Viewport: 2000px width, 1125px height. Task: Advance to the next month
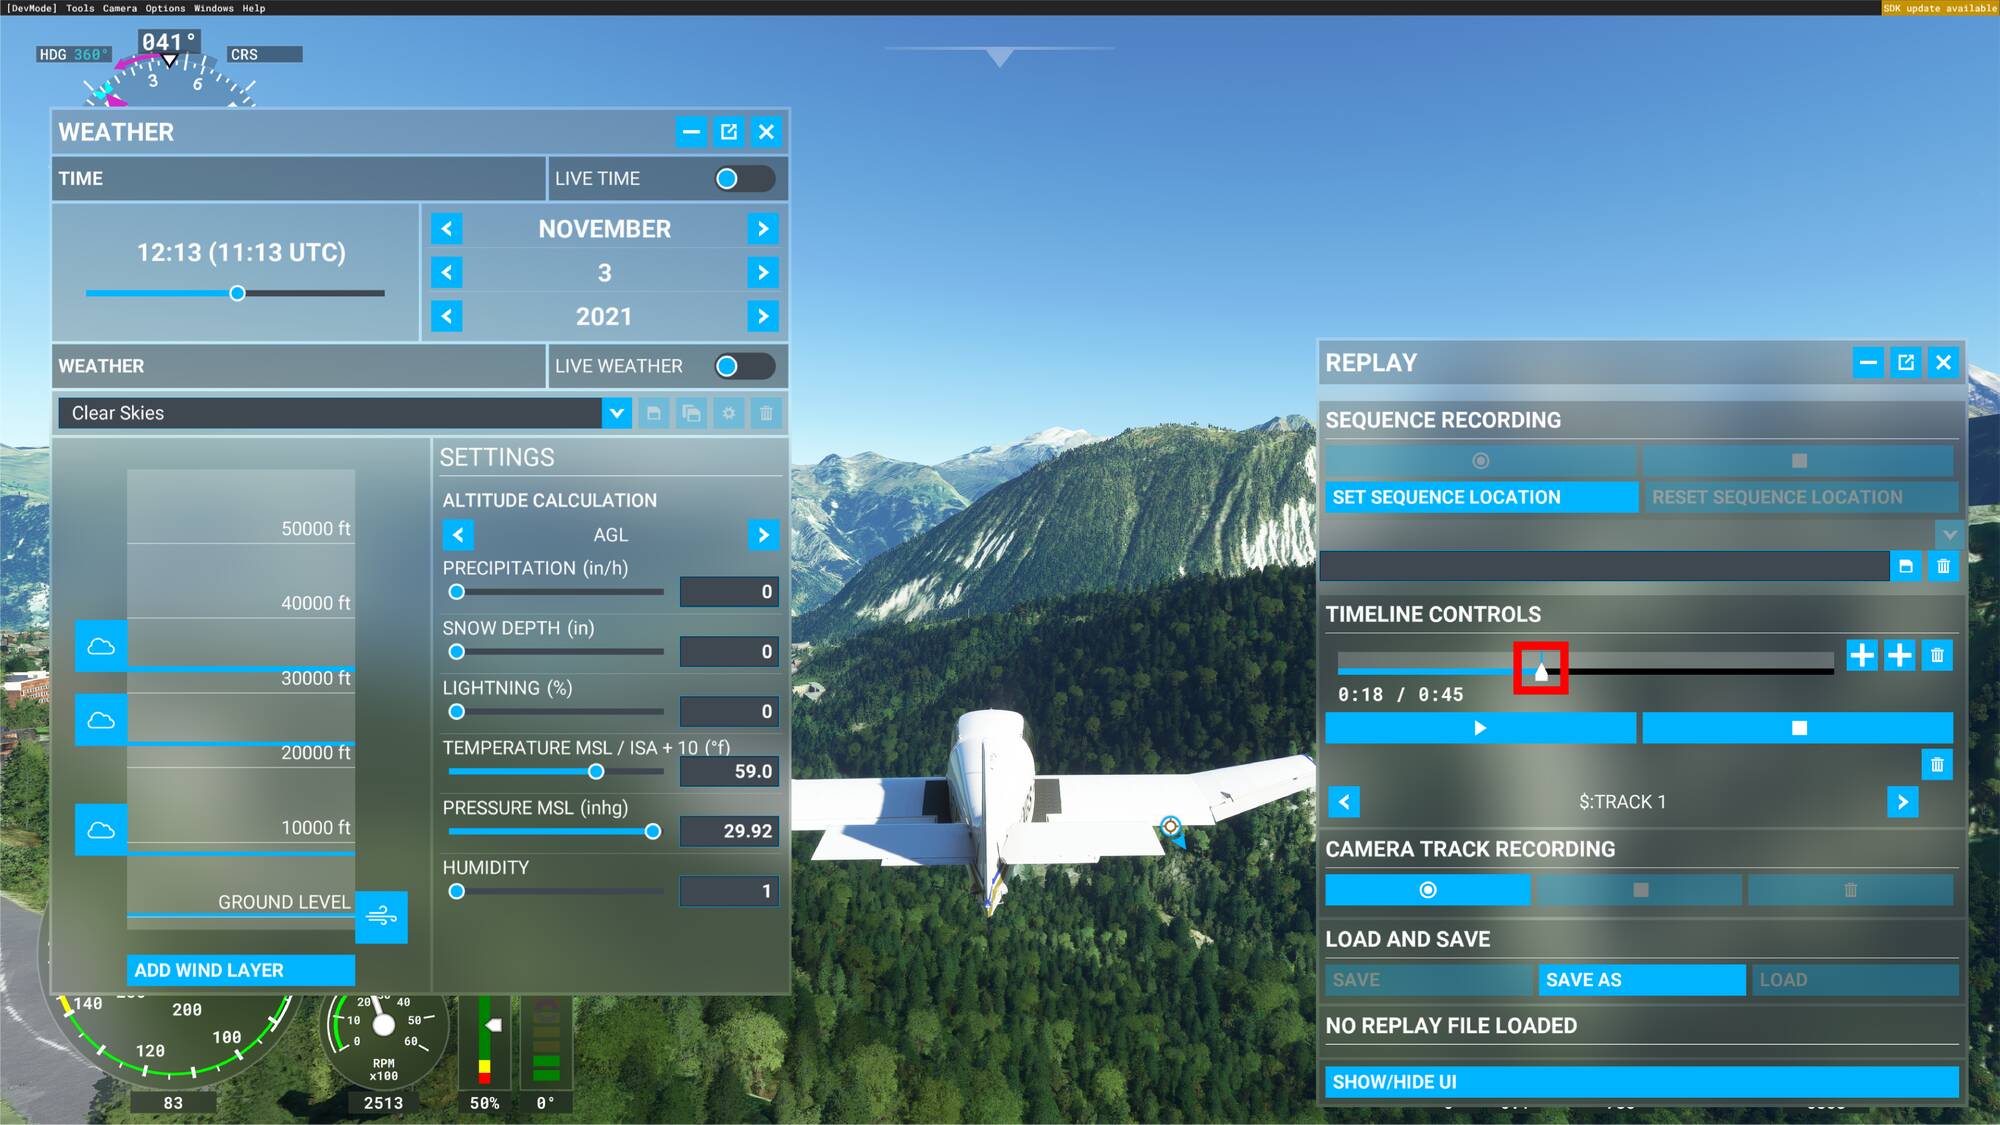coord(762,229)
